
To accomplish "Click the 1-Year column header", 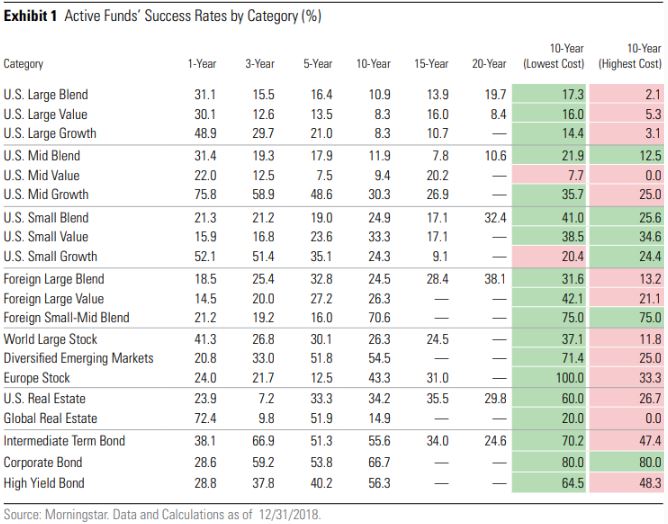I will pos(202,64).
